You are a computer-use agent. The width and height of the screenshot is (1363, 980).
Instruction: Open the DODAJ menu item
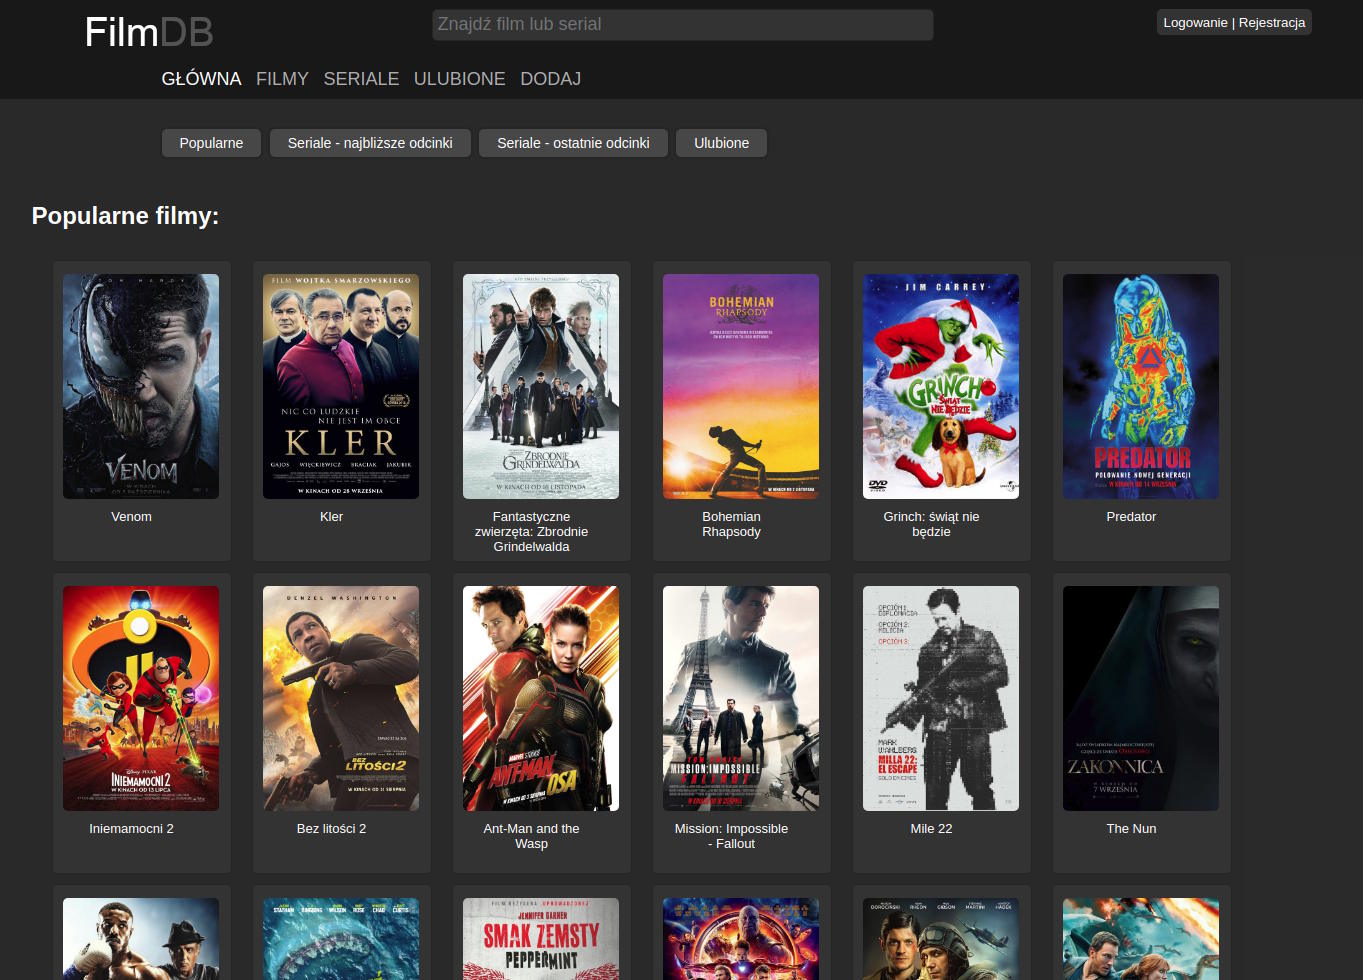(x=550, y=79)
